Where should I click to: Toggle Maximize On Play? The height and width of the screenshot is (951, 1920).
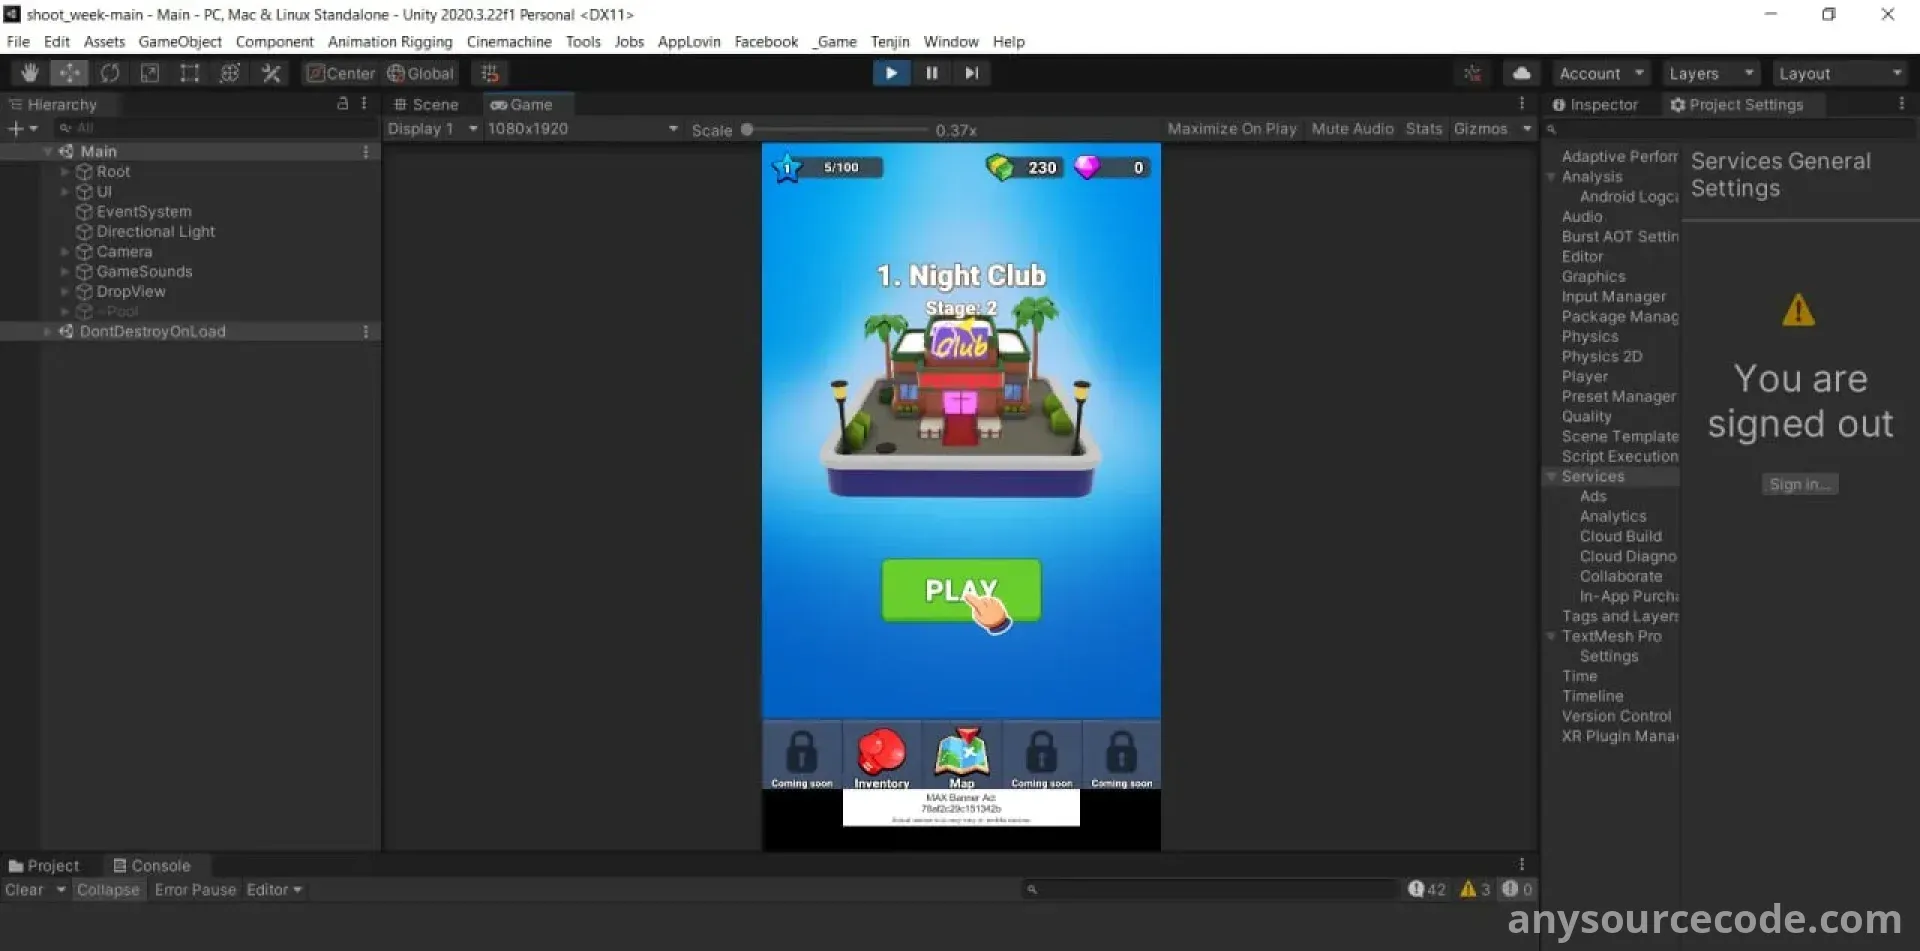[x=1231, y=129]
